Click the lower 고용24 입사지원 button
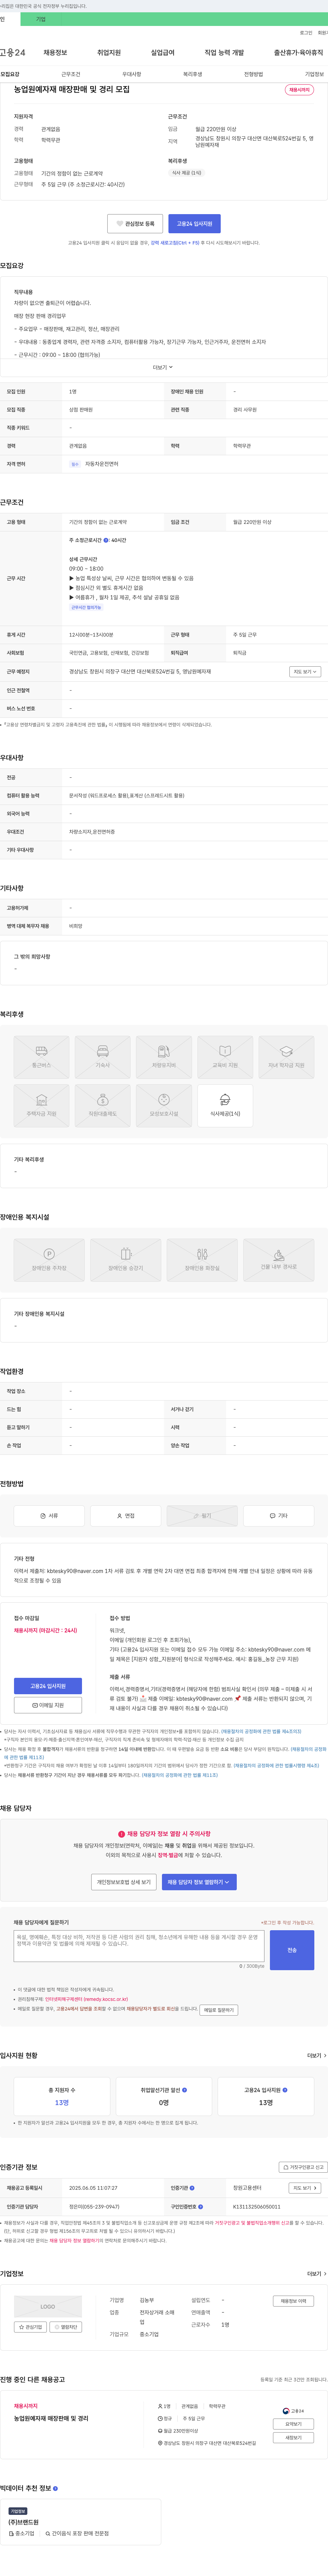 pos(48,1686)
